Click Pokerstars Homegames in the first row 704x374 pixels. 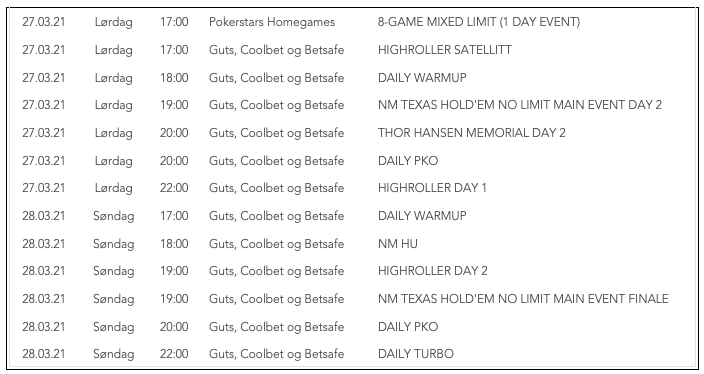272,22
